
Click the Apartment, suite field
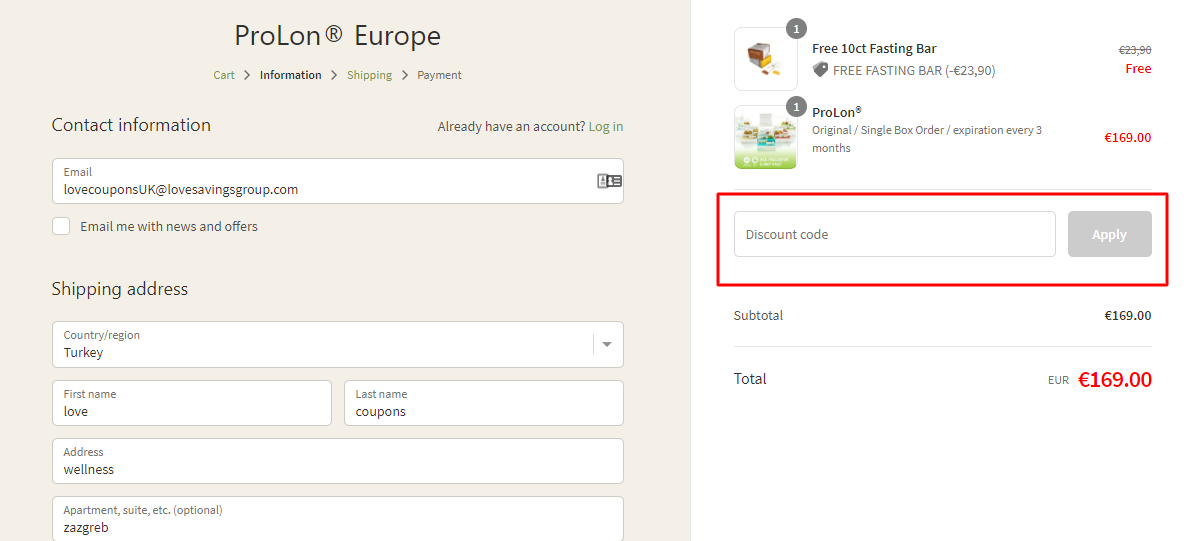coord(337,519)
